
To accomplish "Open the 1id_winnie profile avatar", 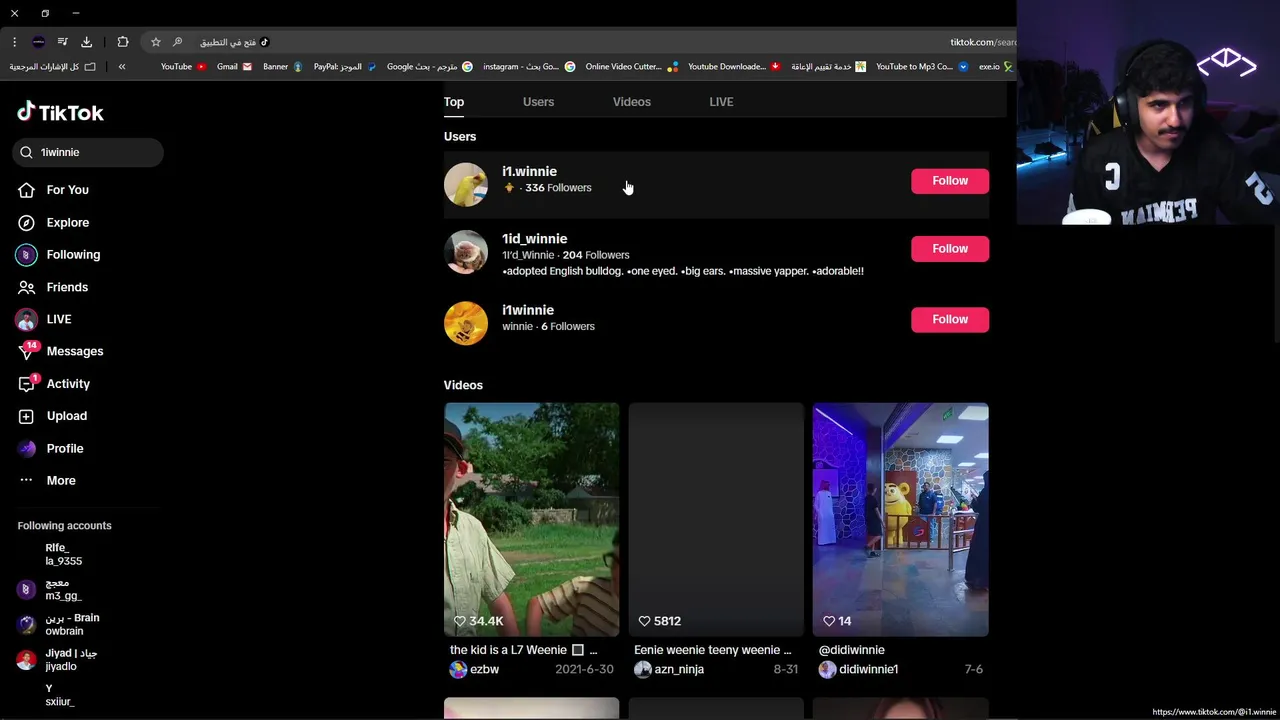I will tap(466, 252).
